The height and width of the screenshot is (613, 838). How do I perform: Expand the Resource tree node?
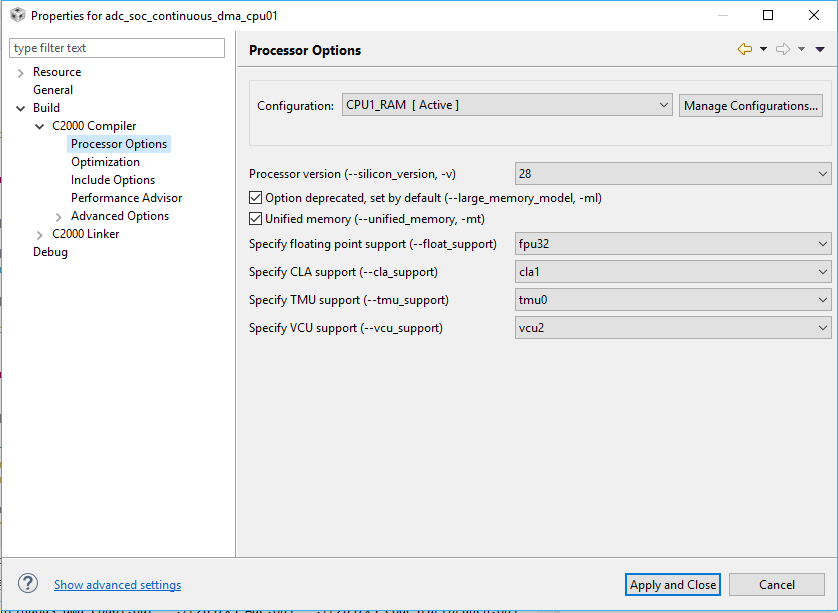tap(21, 72)
